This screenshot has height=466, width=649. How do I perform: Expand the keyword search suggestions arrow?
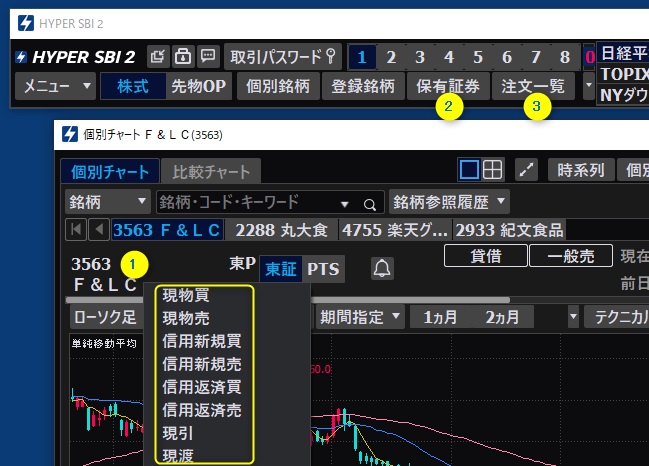tap(344, 204)
